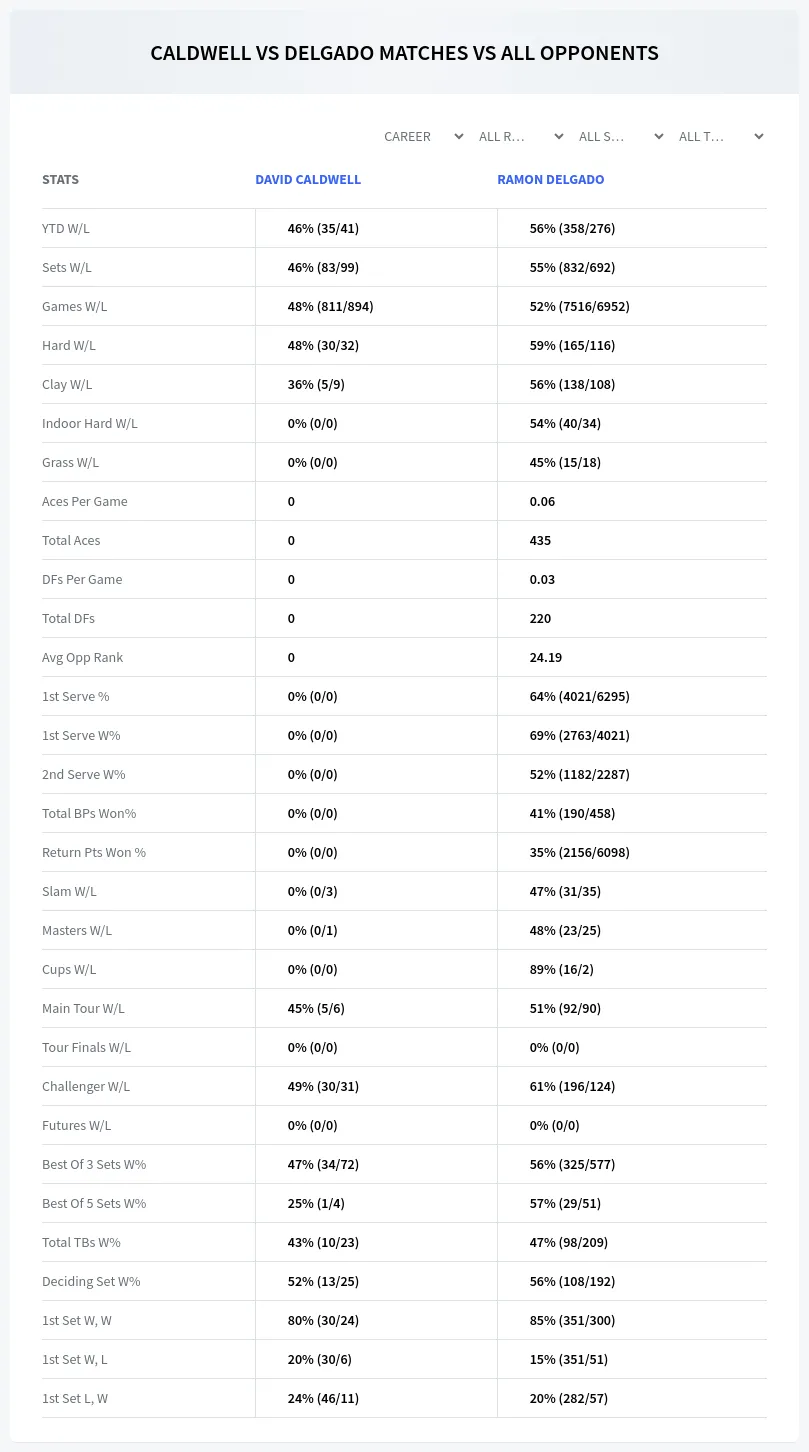Select the Avg Opp Rank row label

(83, 657)
